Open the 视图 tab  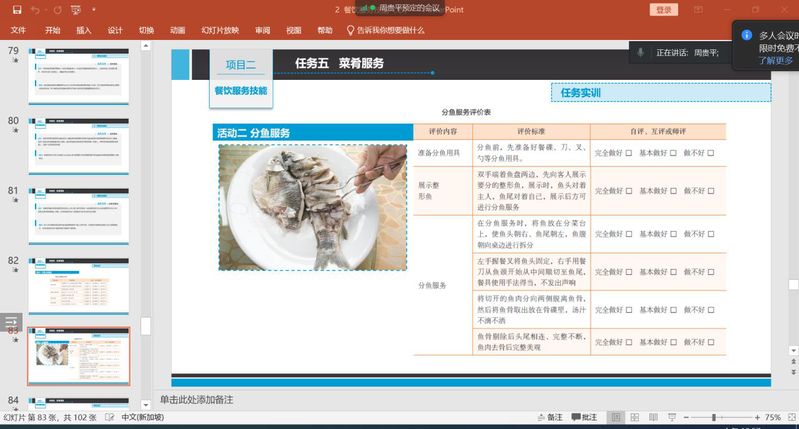point(294,30)
